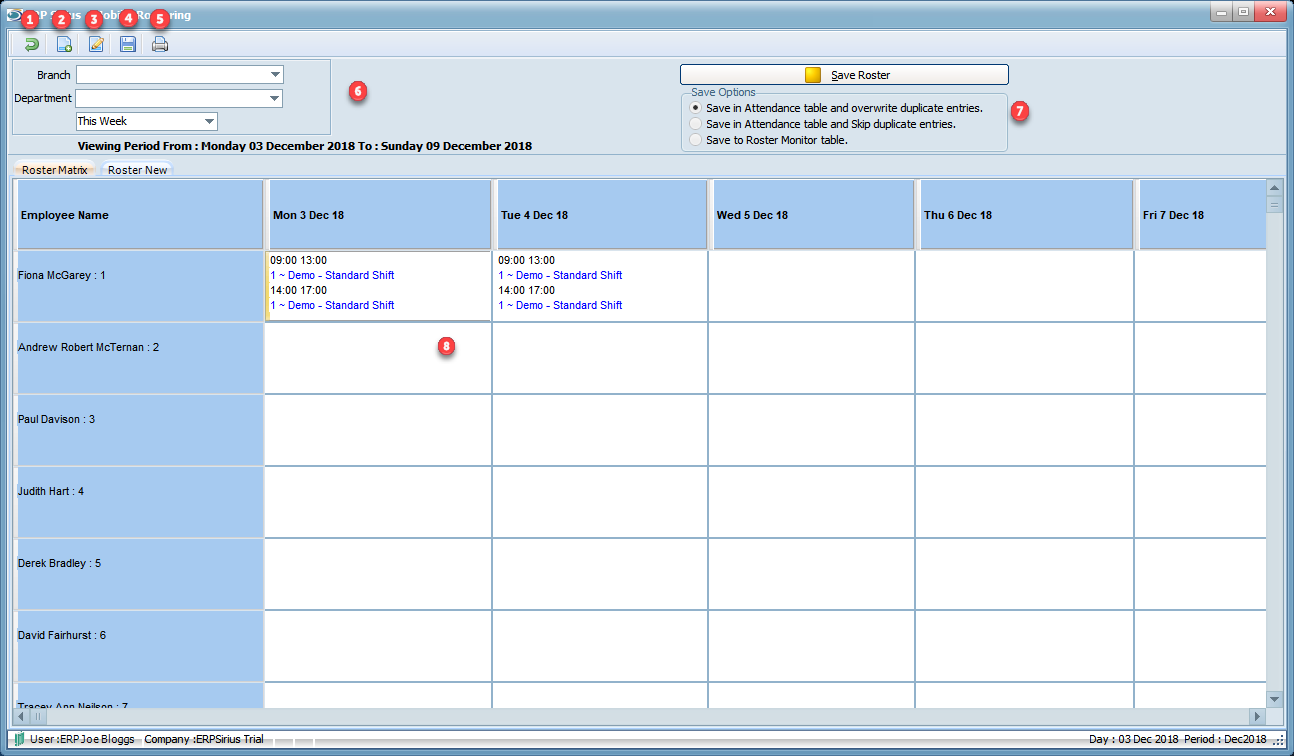This screenshot has height=756, width=1294.
Task: Select employee row Derek Bradley : 5
Action: pos(140,574)
